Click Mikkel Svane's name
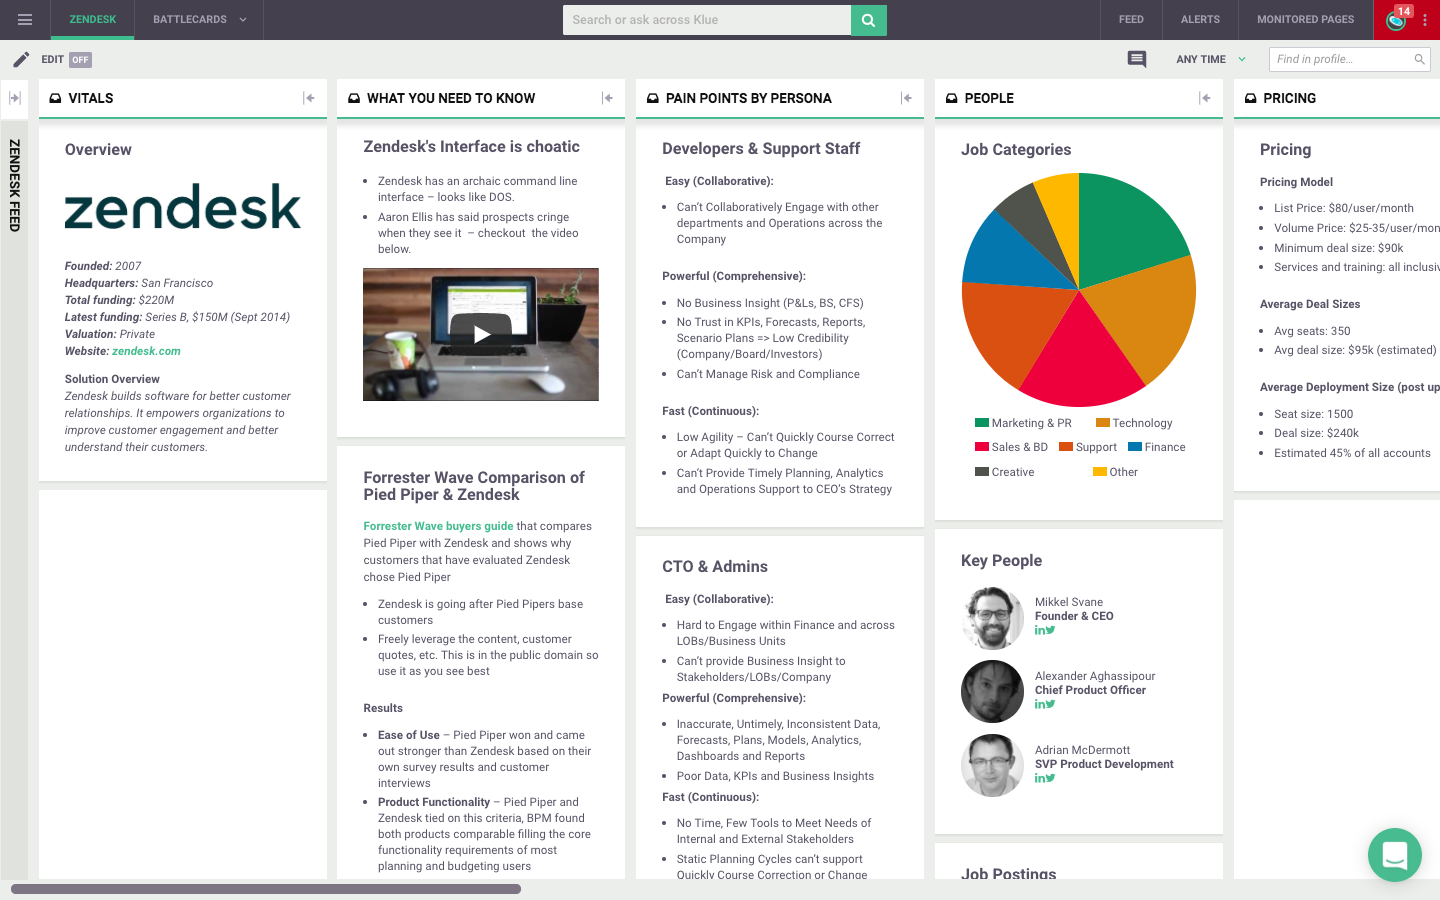Image resolution: width=1440 pixels, height=900 pixels. pyautogui.click(x=1069, y=602)
